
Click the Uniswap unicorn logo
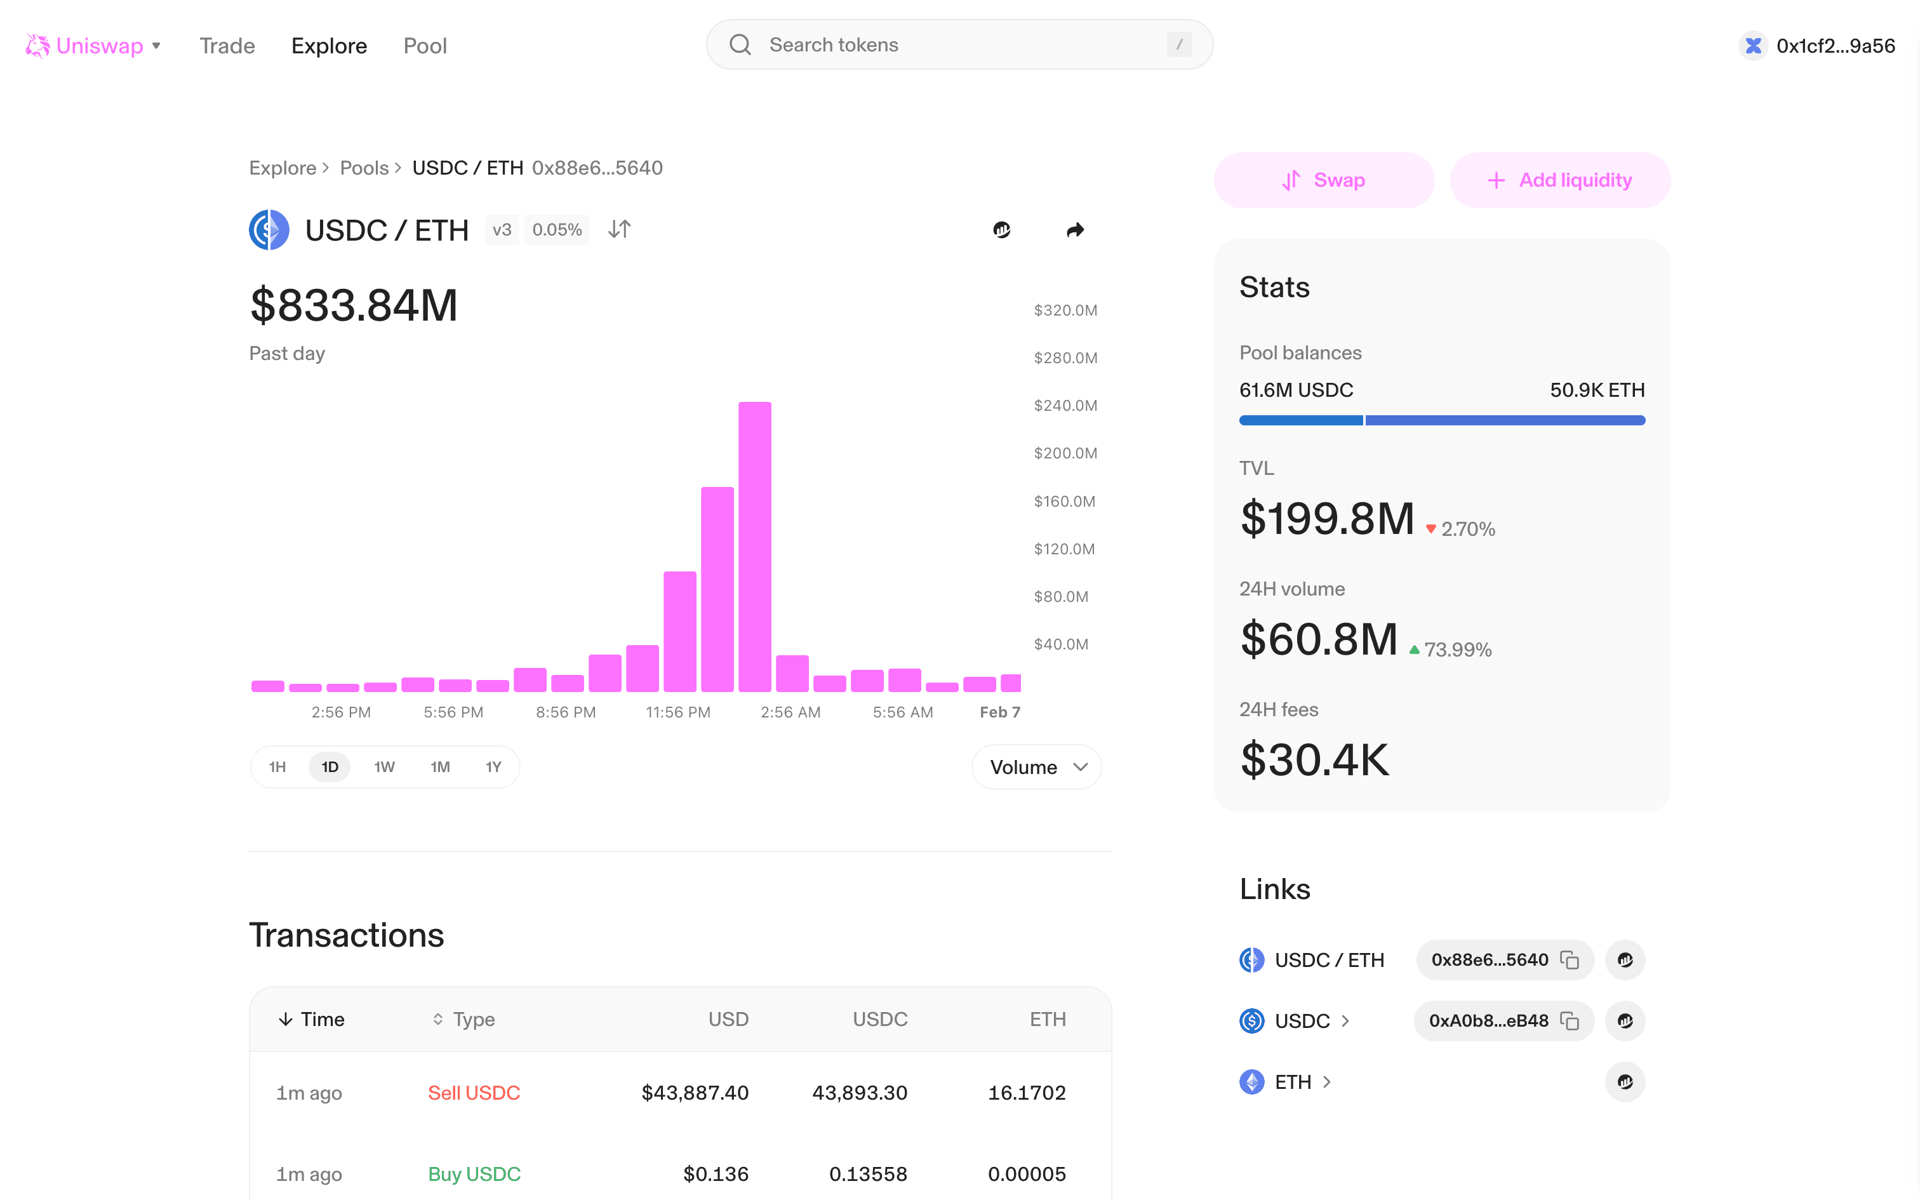(x=37, y=46)
